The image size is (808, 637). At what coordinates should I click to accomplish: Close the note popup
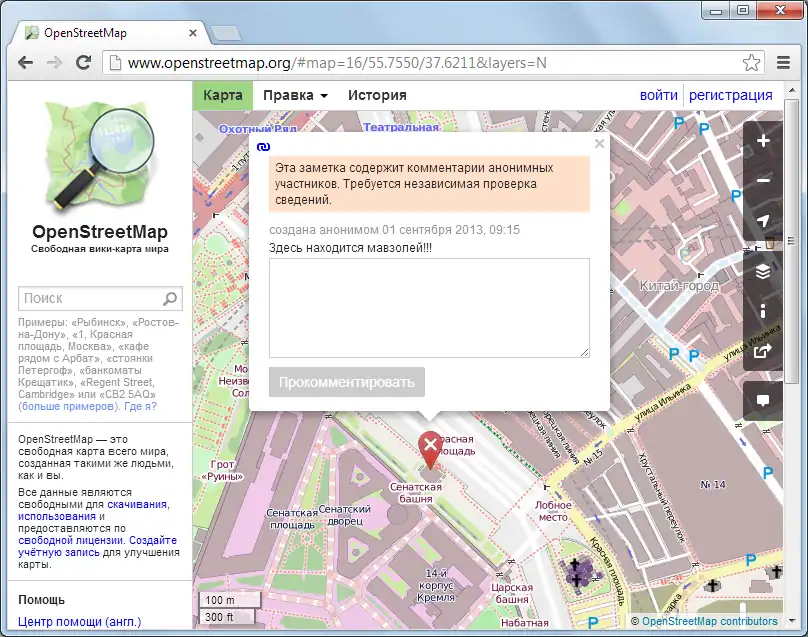point(599,144)
